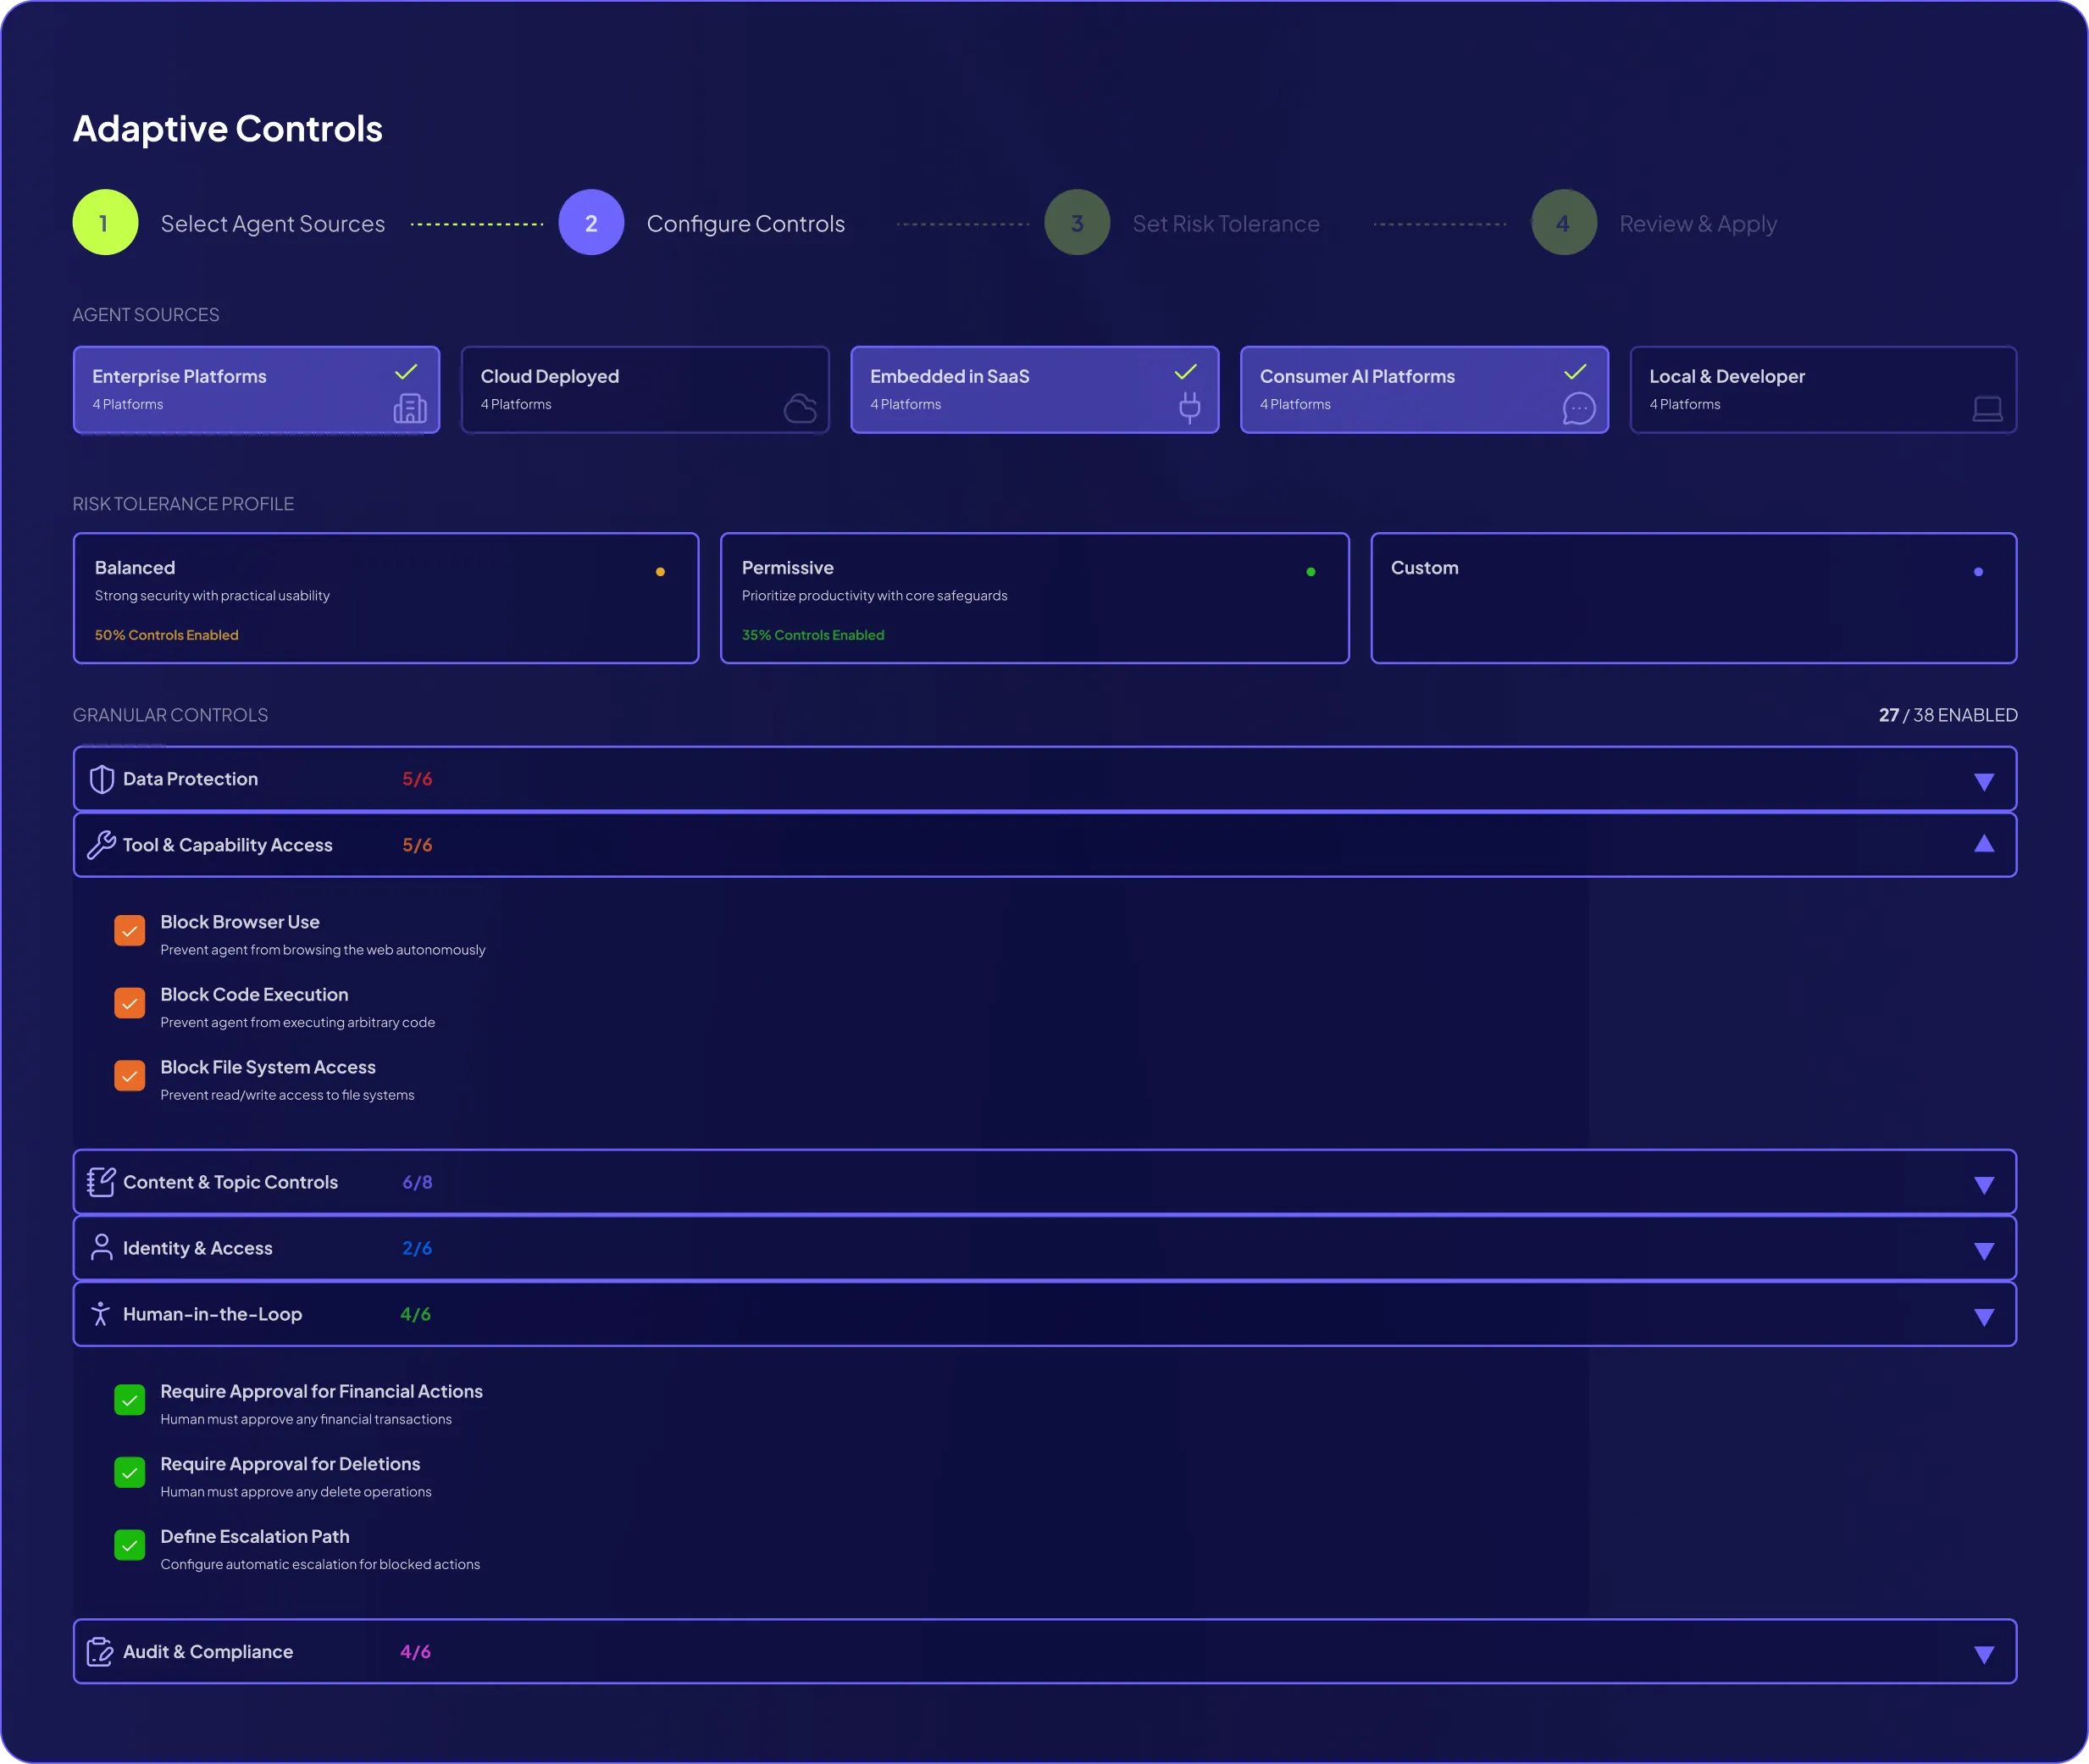The image size is (2089, 1764).
Task: Expand the Identity & Access section arrow
Action: (x=1984, y=1251)
